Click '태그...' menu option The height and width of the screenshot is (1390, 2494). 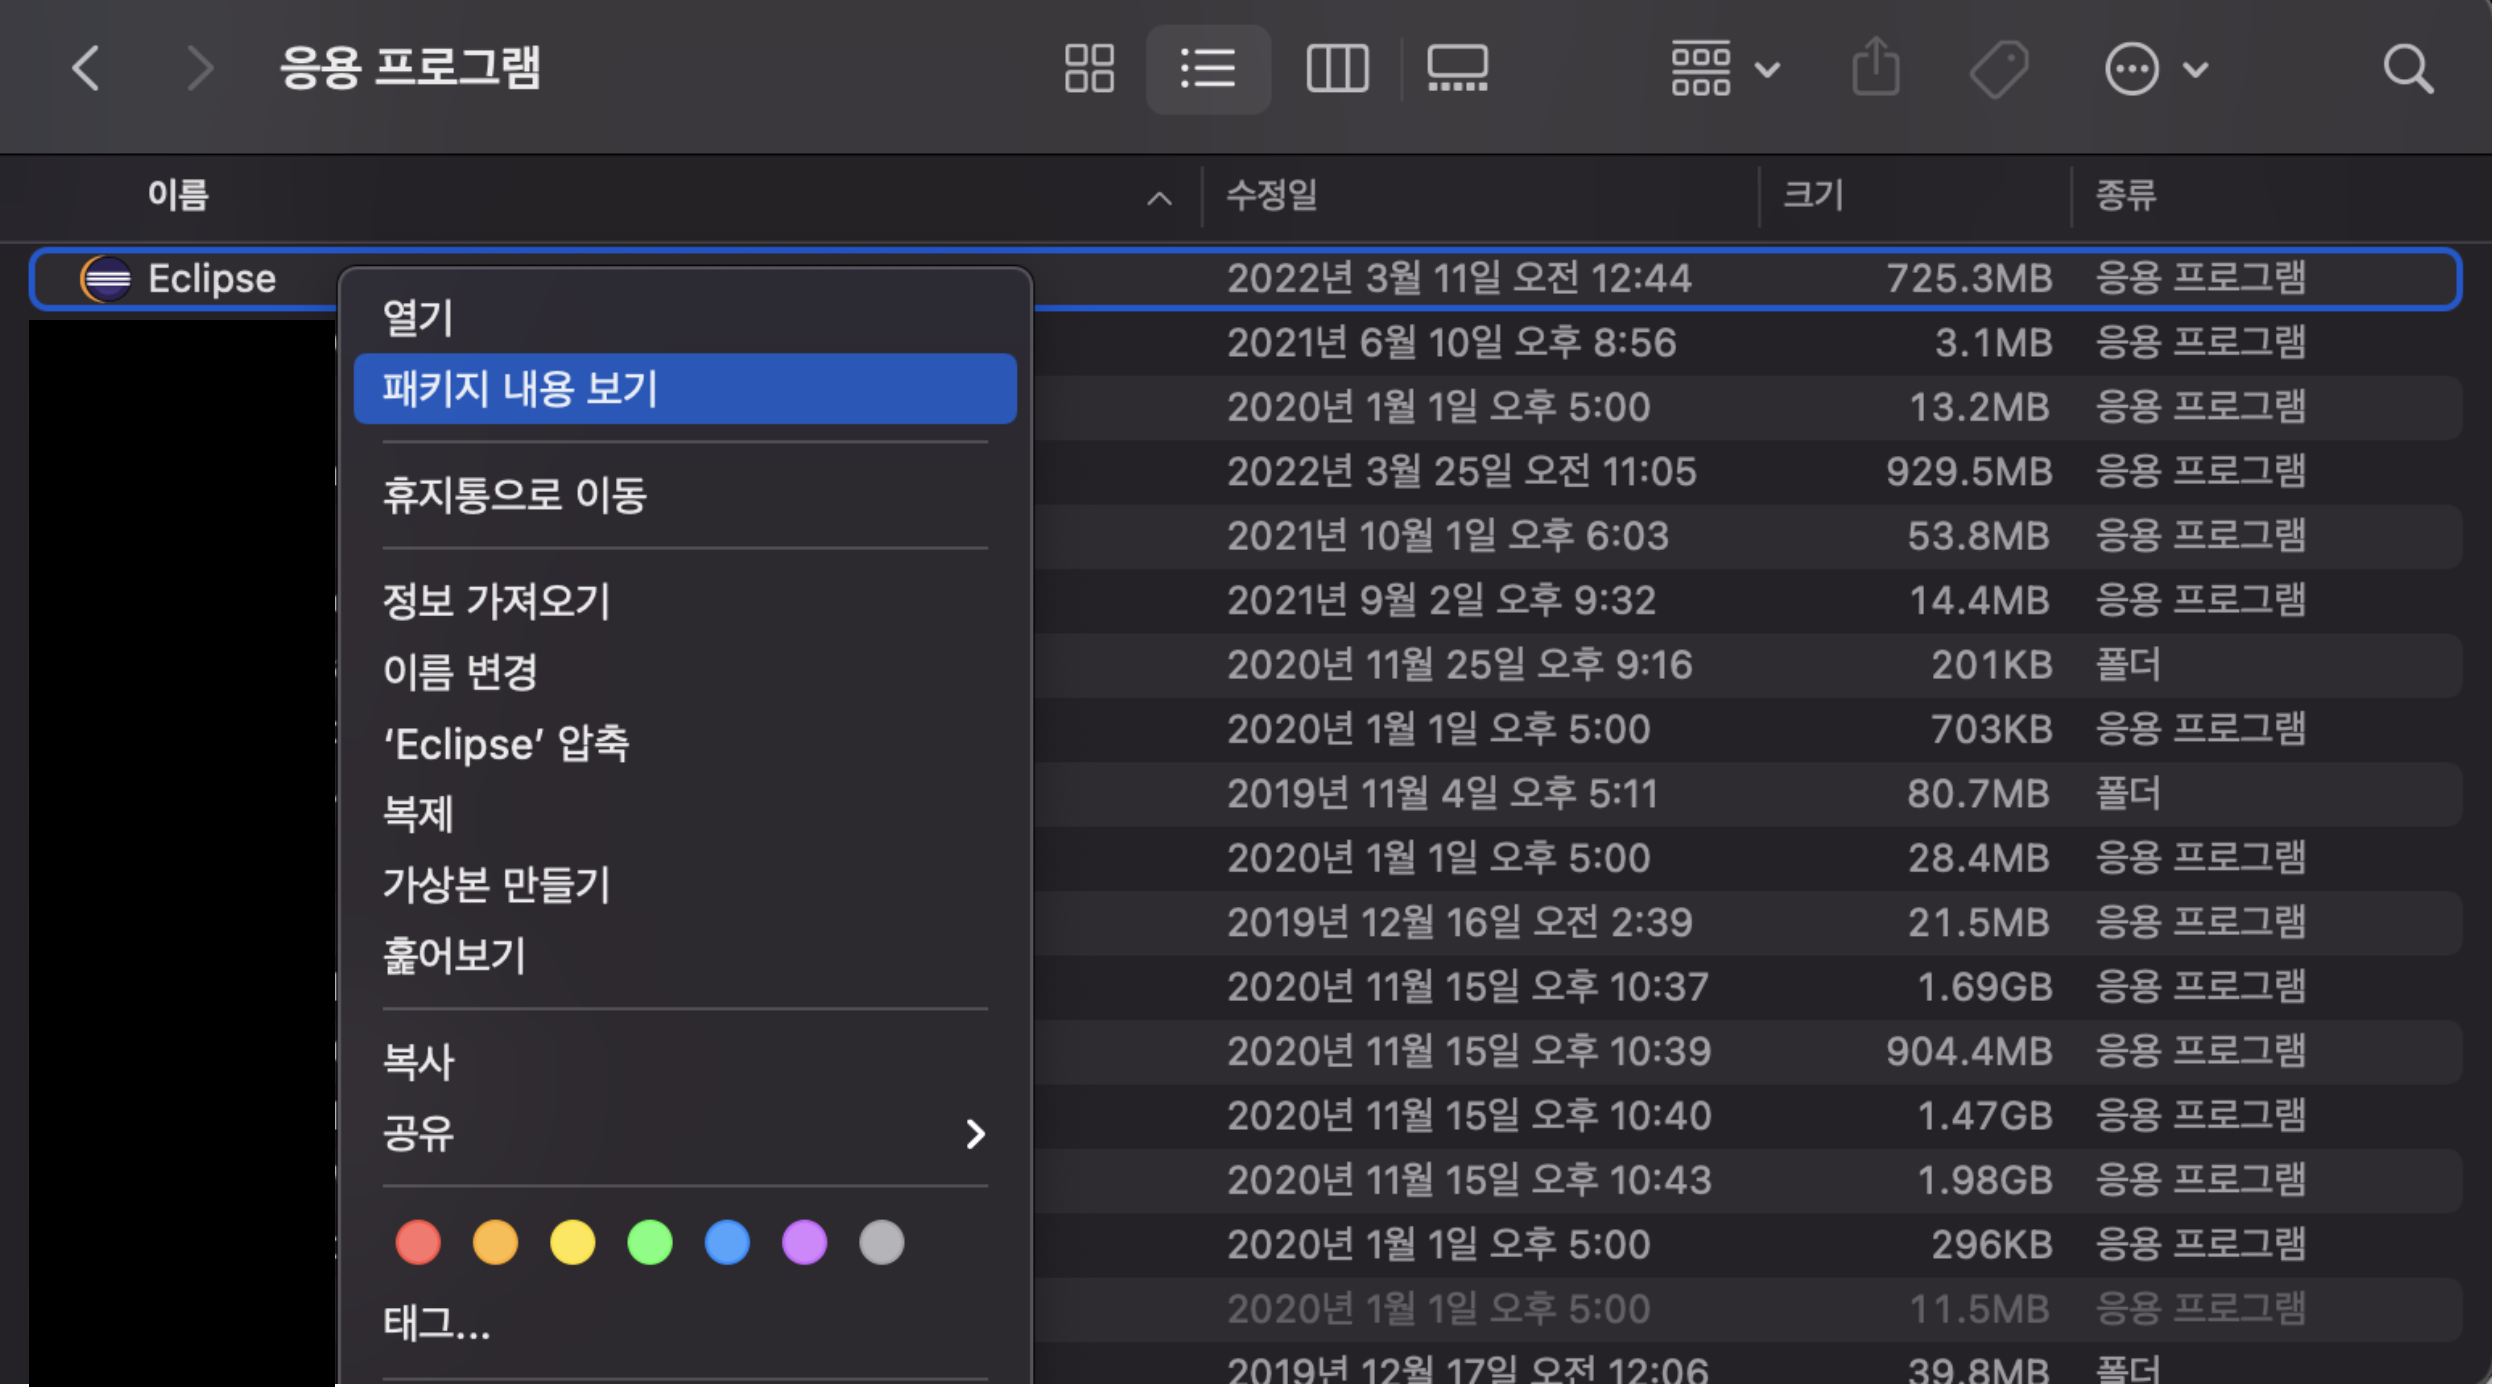pyautogui.click(x=437, y=1324)
